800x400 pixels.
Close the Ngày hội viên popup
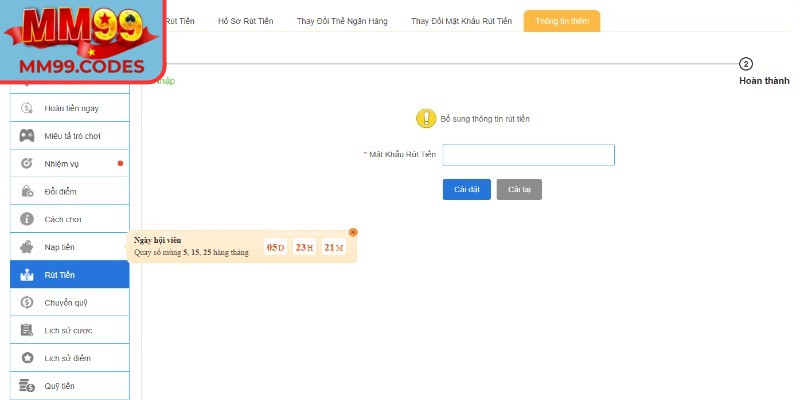[353, 232]
